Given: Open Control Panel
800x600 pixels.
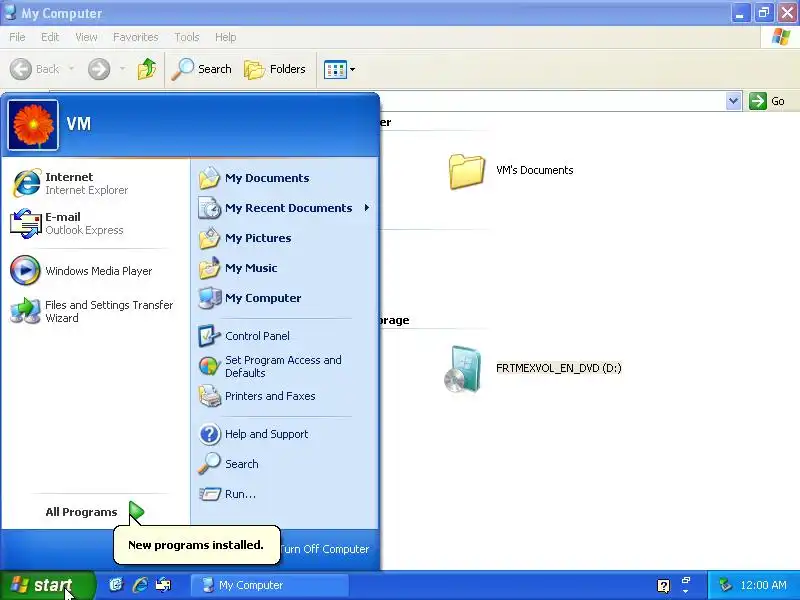Looking at the screenshot, I should pos(284,336).
